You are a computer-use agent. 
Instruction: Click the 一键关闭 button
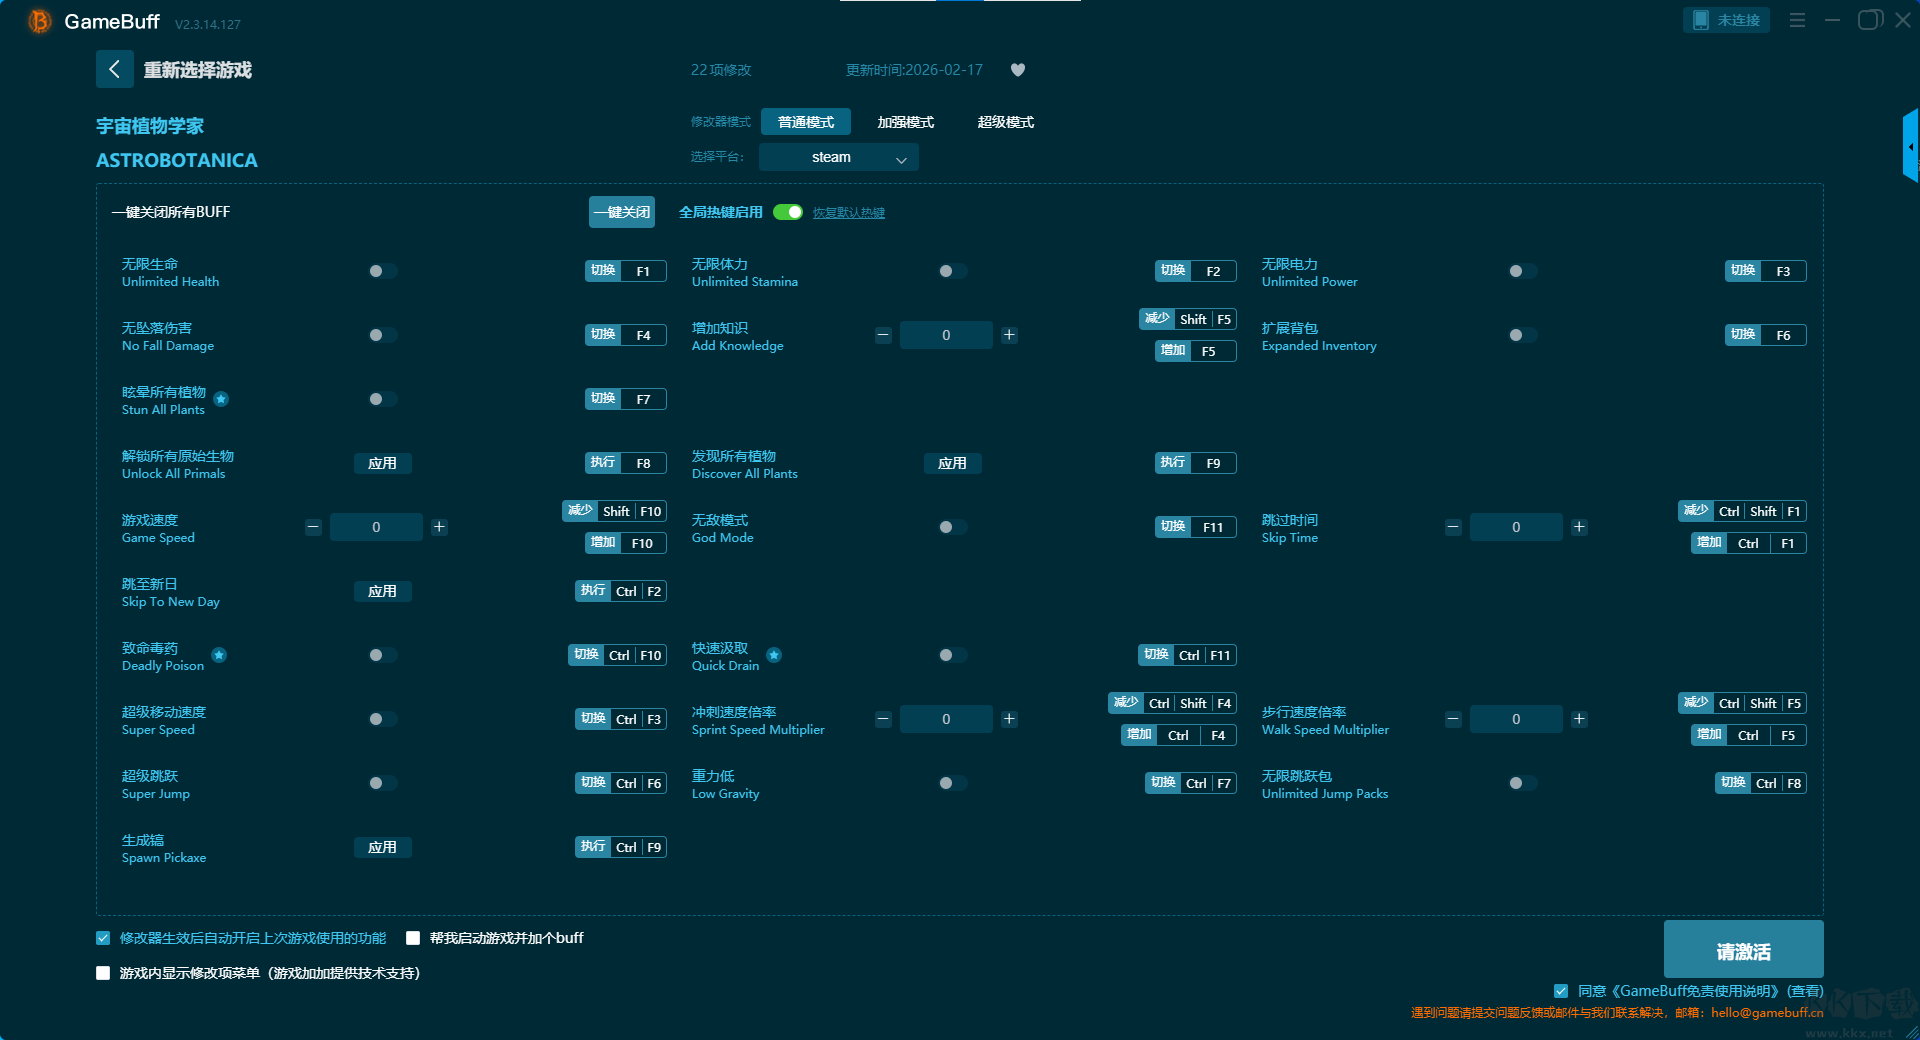pyautogui.click(x=621, y=212)
